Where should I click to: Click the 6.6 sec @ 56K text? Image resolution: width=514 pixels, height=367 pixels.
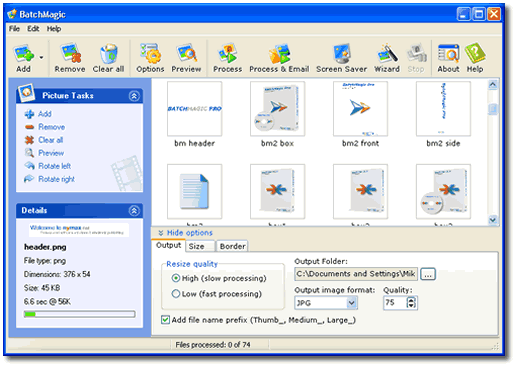47,302
